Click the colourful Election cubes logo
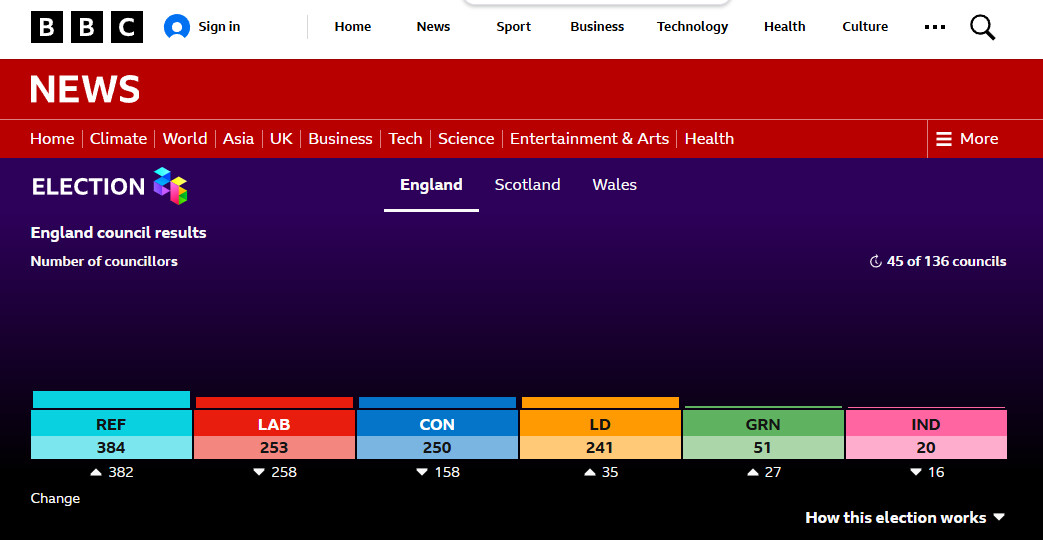This screenshot has width=1043, height=540. pos(170,186)
